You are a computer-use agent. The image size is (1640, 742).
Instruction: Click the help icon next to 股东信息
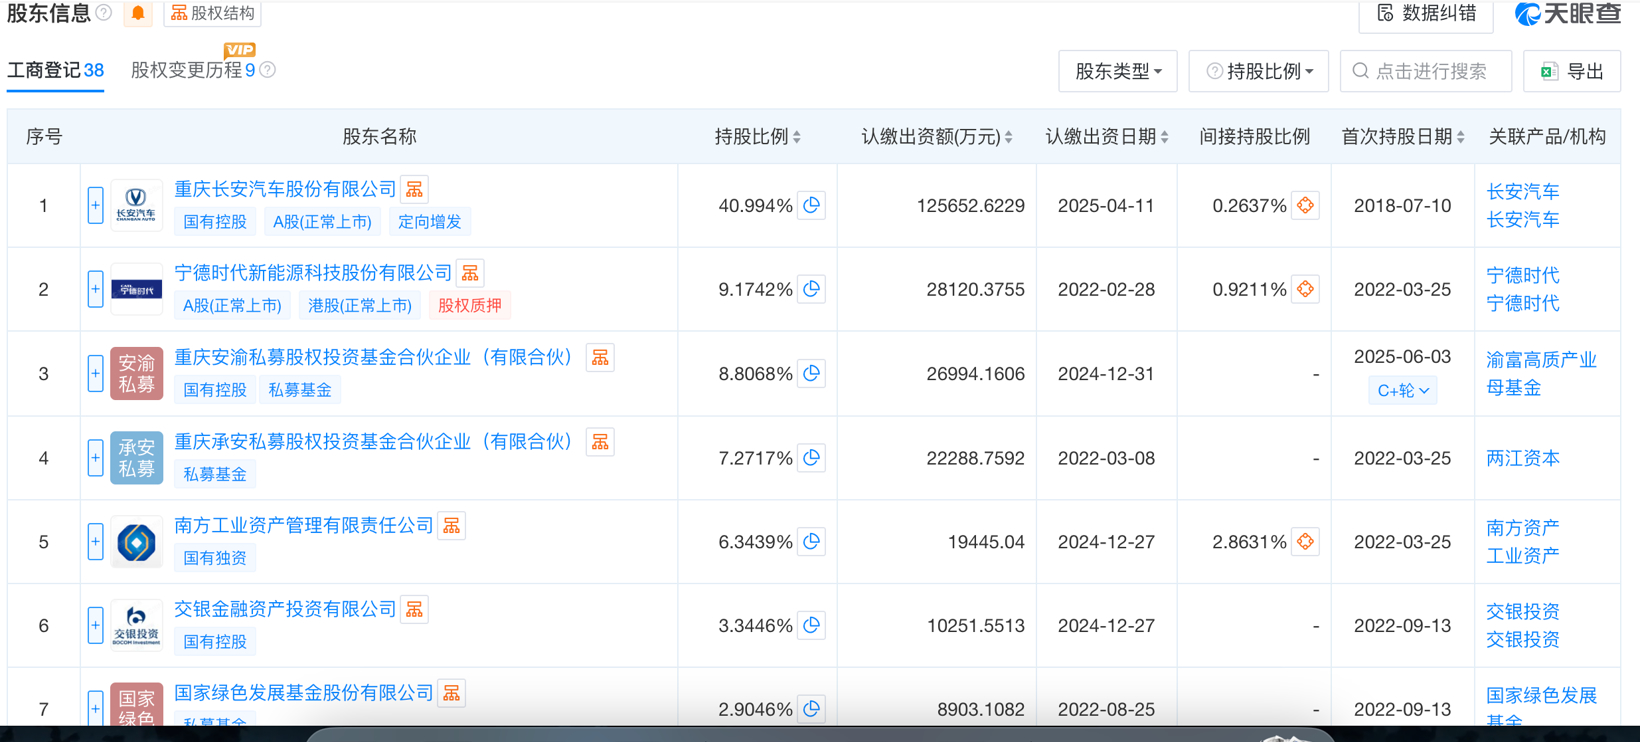[103, 13]
